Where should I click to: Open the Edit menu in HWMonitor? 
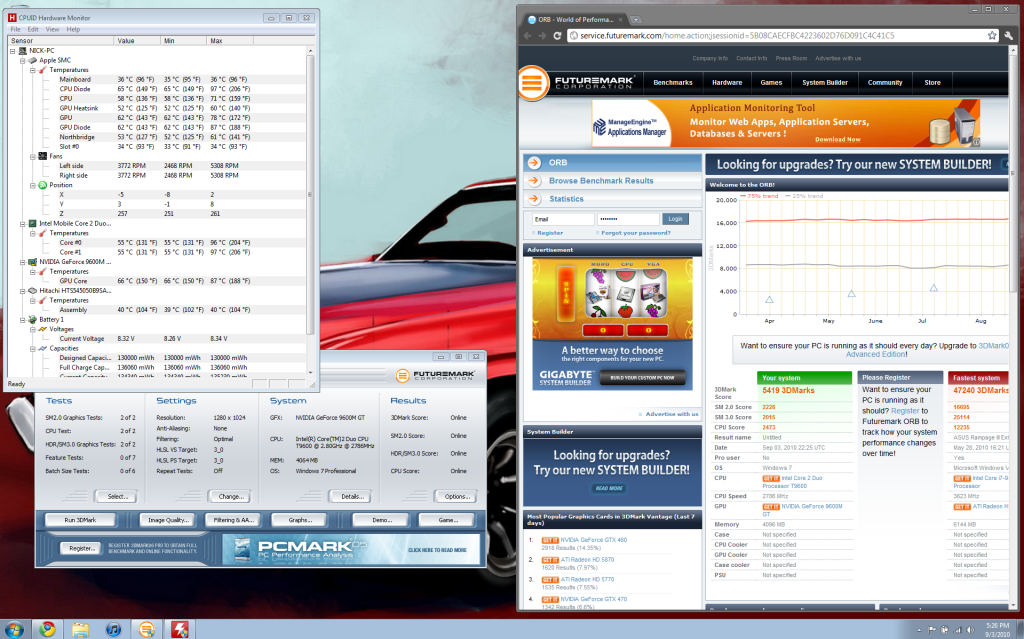[33, 29]
